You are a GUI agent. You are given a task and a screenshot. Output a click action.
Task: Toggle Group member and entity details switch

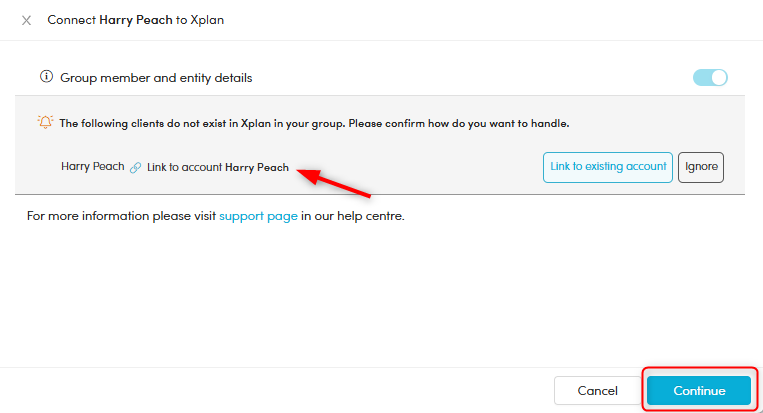pos(710,77)
